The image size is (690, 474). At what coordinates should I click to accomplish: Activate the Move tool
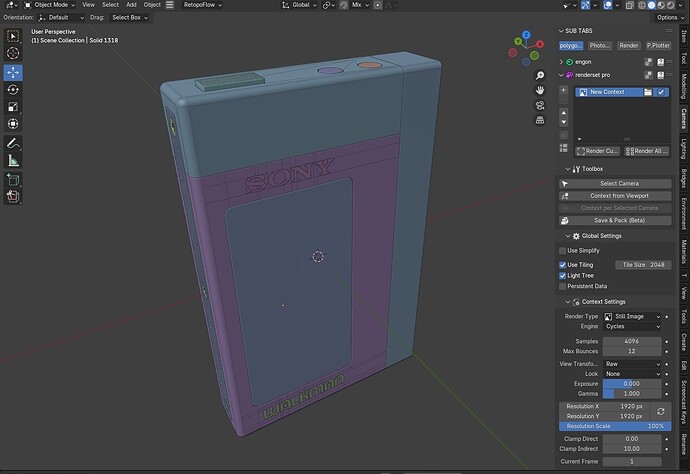point(13,73)
